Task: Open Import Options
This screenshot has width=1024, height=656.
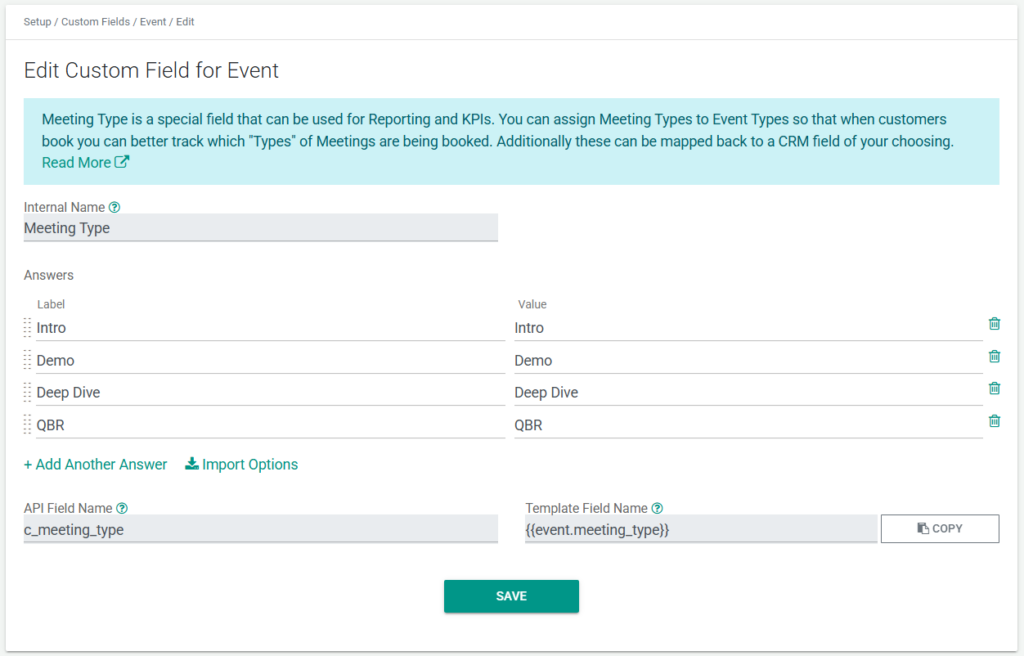Action: coord(241,464)
